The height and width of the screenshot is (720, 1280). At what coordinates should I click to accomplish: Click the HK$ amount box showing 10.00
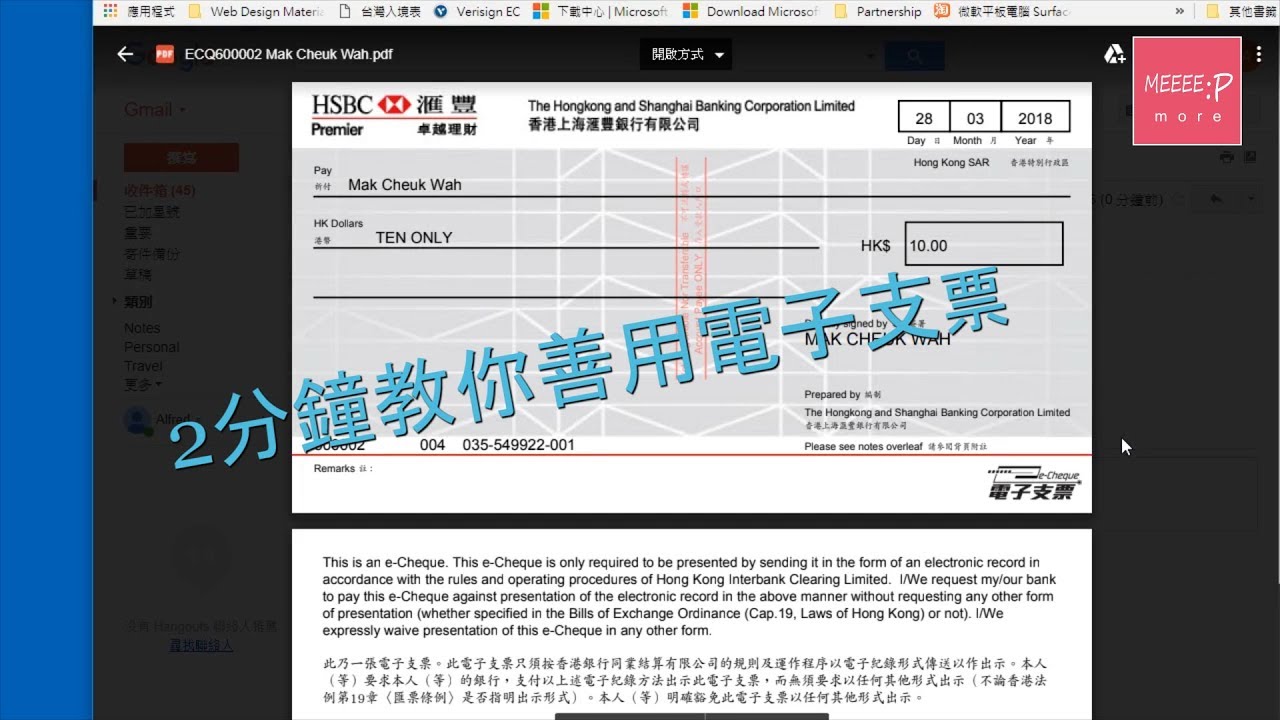point(983,244)
